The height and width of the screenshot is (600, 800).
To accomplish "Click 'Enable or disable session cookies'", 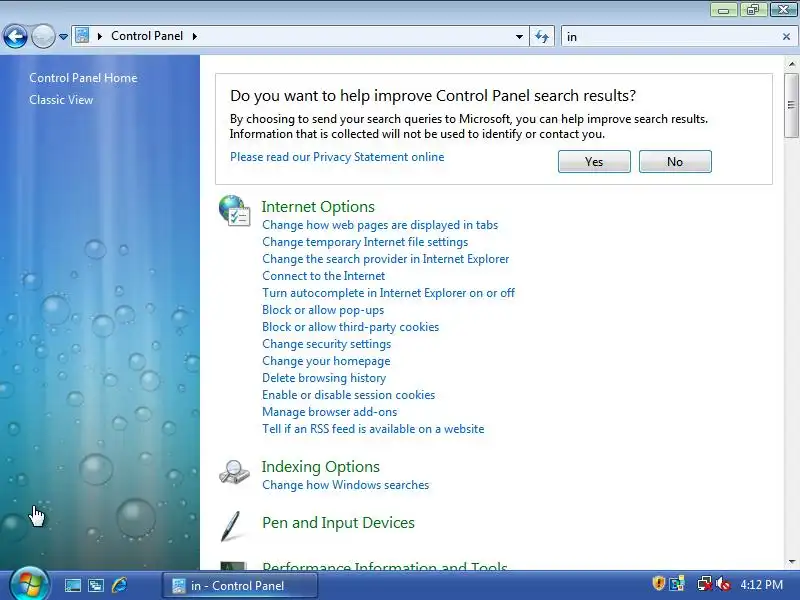I will 348,395.
